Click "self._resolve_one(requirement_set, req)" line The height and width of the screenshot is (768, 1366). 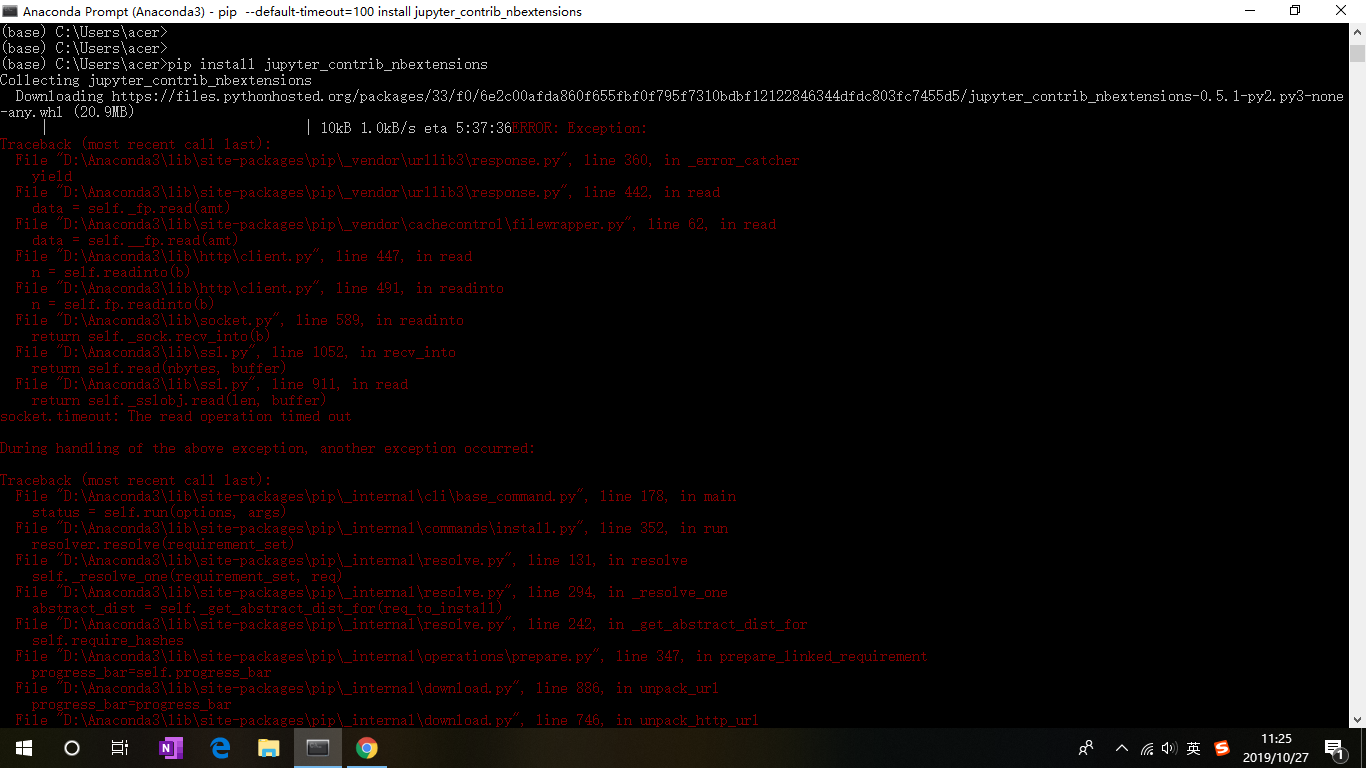coord(187,576)
